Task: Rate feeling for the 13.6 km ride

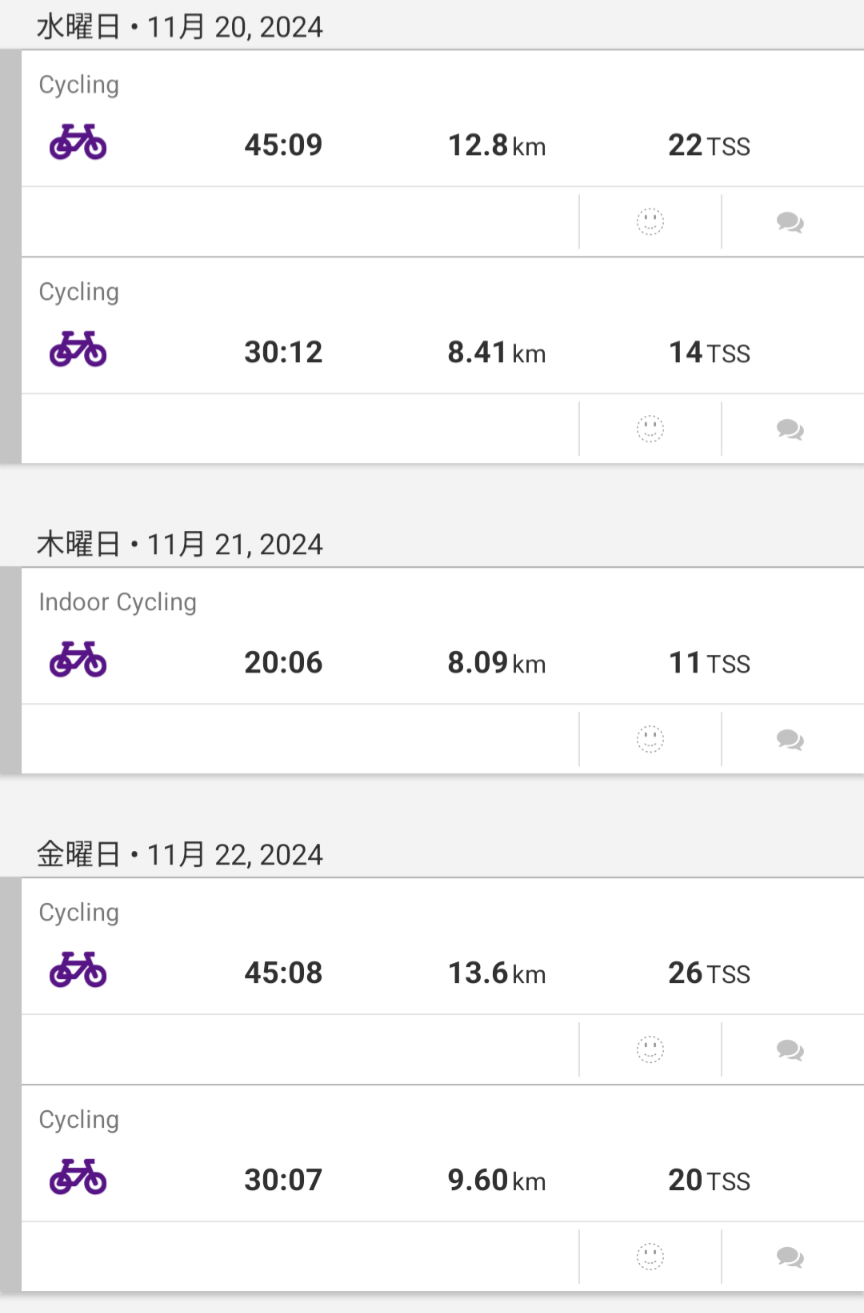Action: point(650,1049)
